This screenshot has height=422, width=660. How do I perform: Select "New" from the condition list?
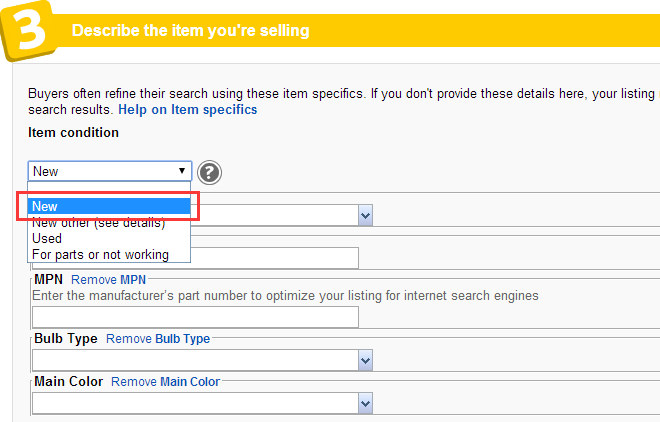pos(108,206)
